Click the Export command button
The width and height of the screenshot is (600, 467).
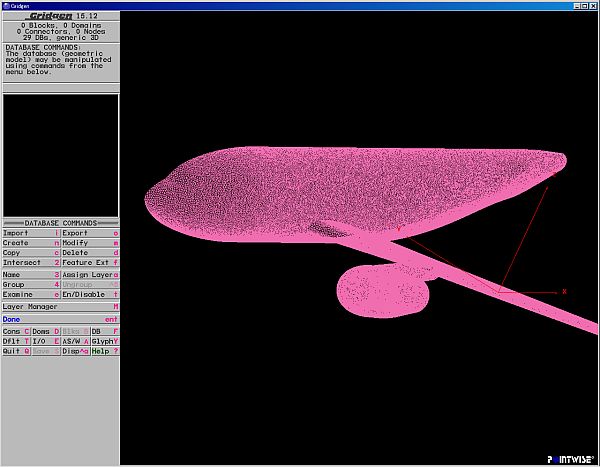tap(90, 232)
